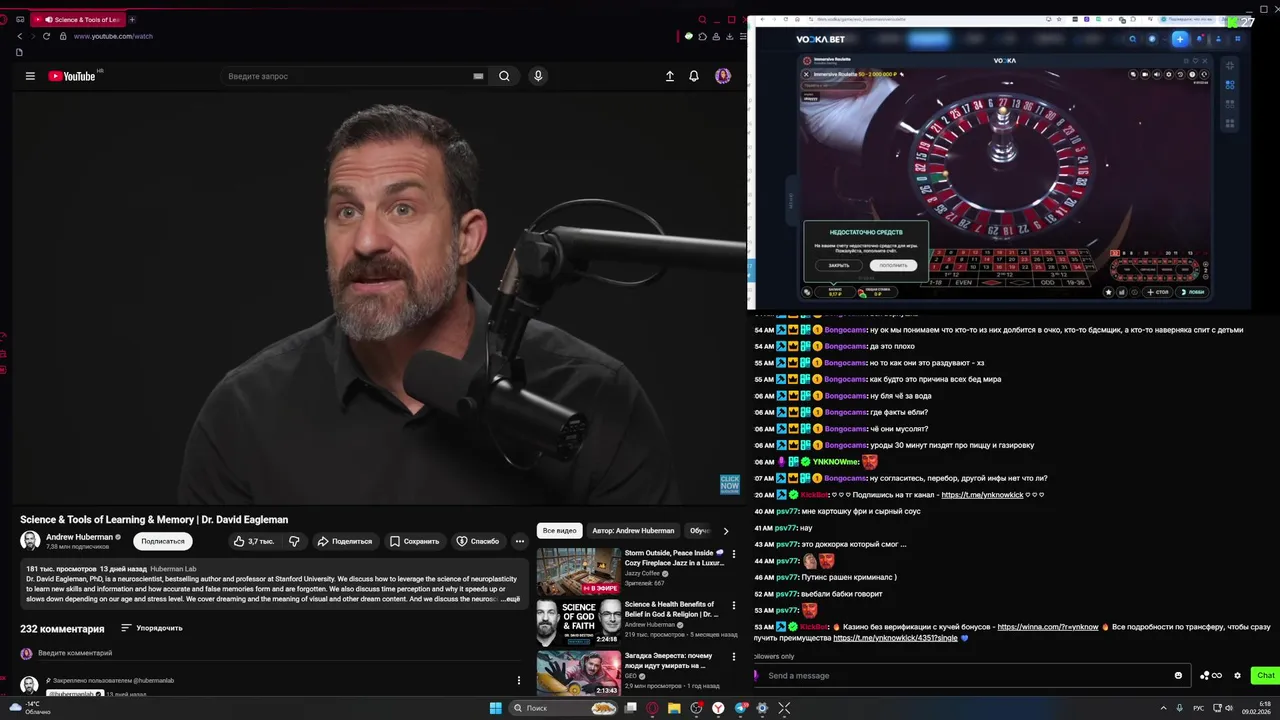1280x720 pixels.
Task: Open winna.com link in chat
Action: coord(1048,627)
